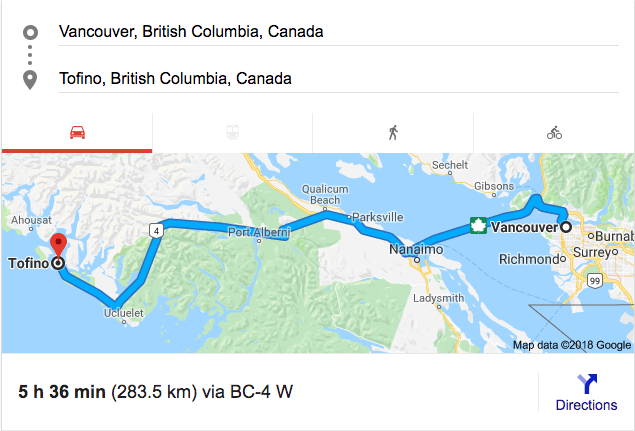Click the Parksville town label
The height and width of the screenshot is (431, 635).
pos(377,217)
